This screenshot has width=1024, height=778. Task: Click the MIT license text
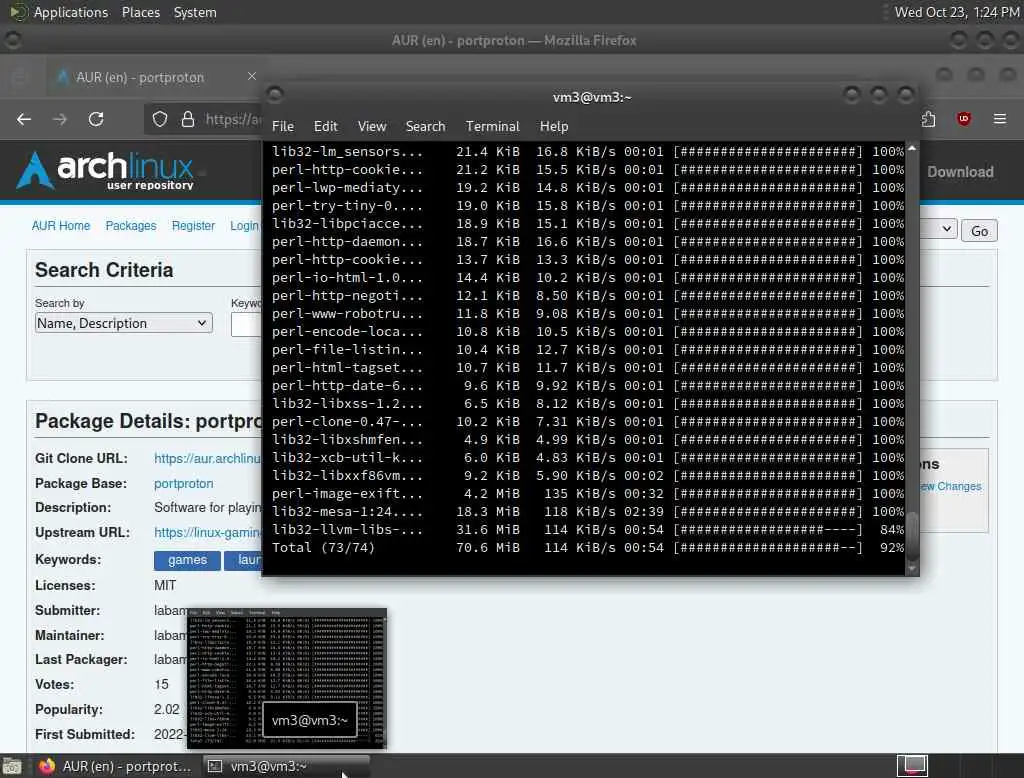click(165, 586)
